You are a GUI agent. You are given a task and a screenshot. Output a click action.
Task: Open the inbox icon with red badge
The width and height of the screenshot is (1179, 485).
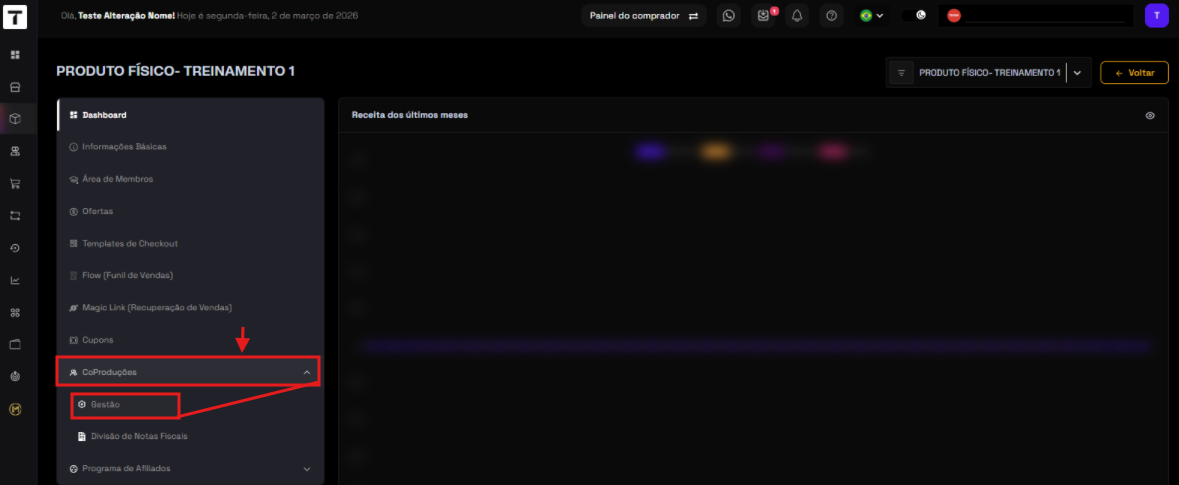click(764, 16)
